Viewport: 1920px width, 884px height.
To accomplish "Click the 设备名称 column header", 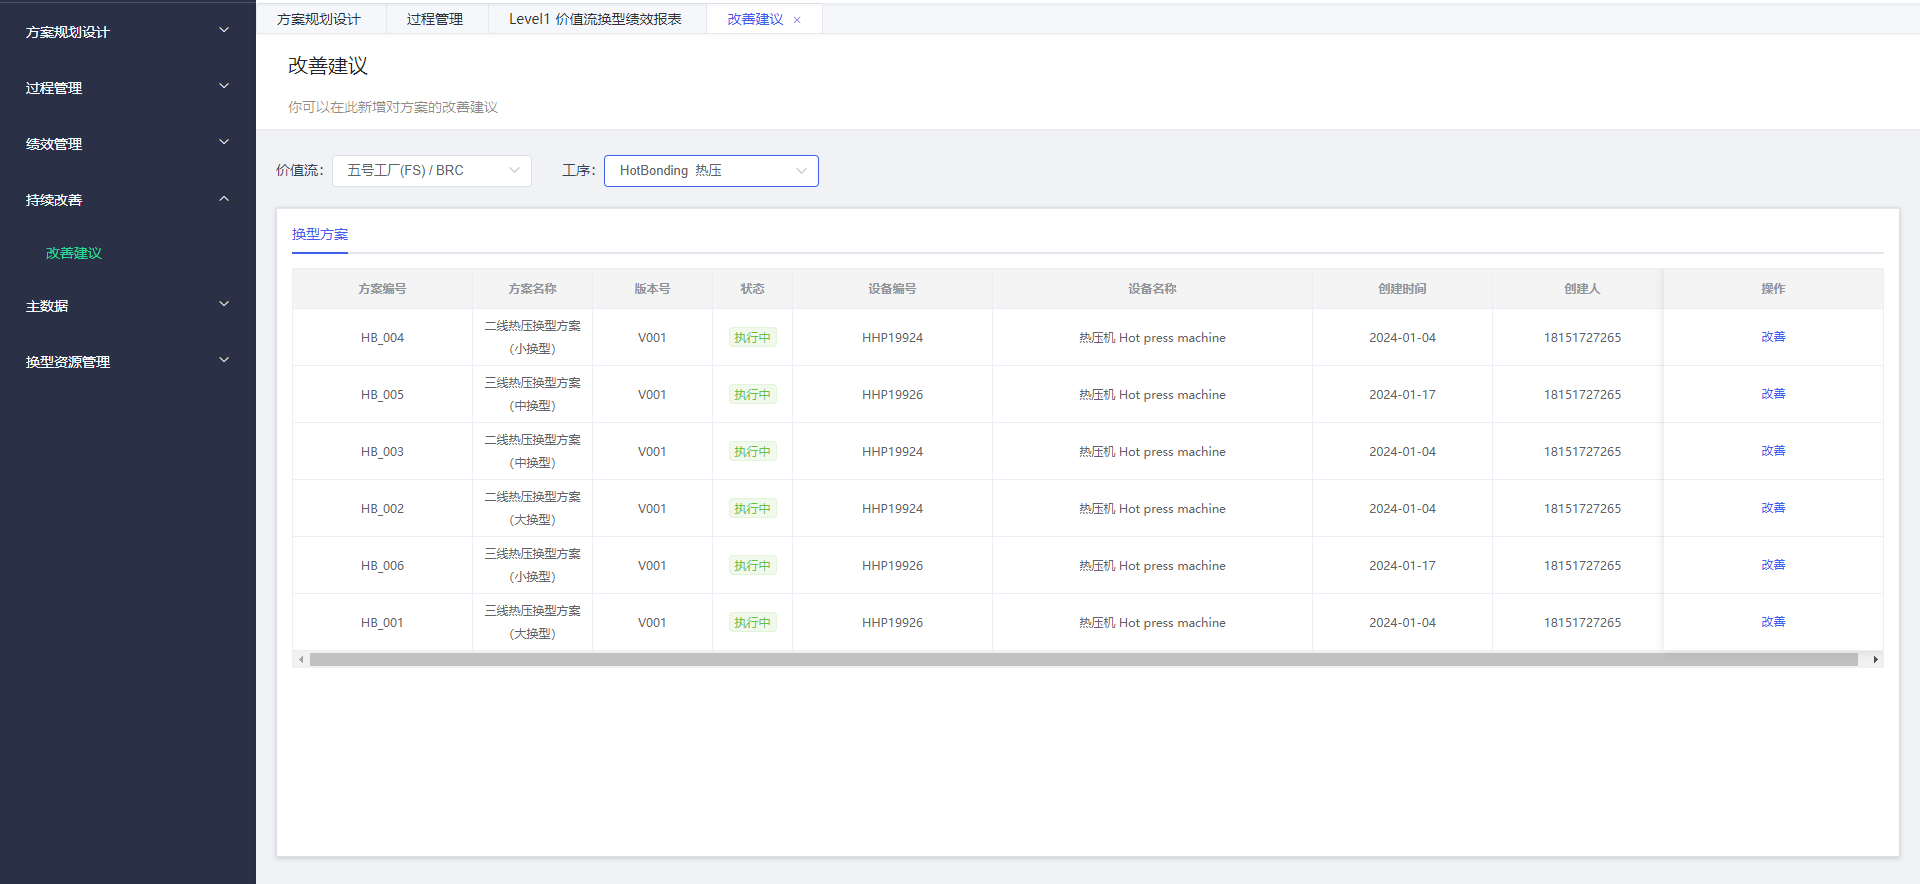I will [x=1152, y=289].
